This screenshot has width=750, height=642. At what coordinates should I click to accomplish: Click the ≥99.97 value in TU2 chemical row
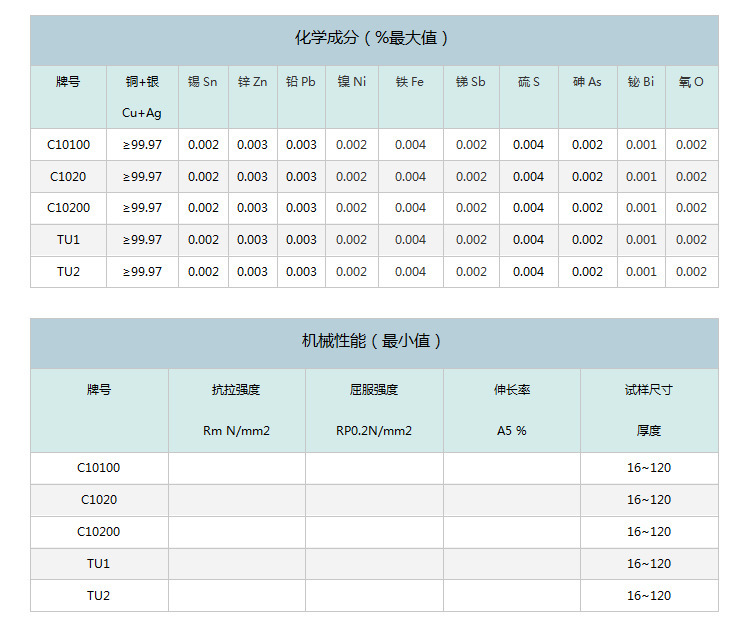(x=142, y=272)
